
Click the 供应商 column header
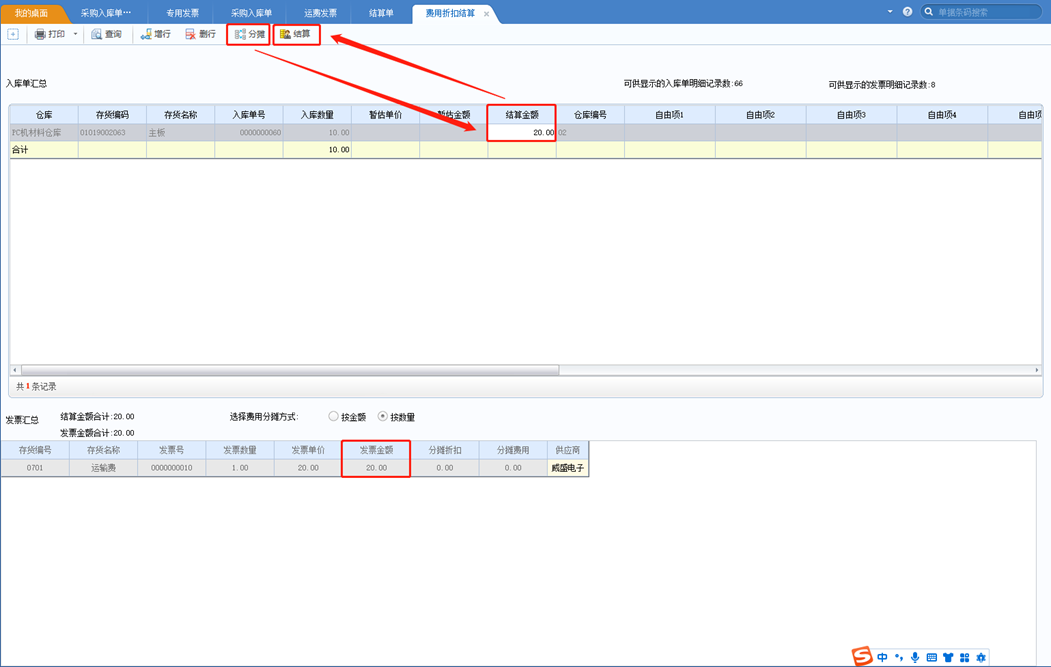[x=568, y=450]
